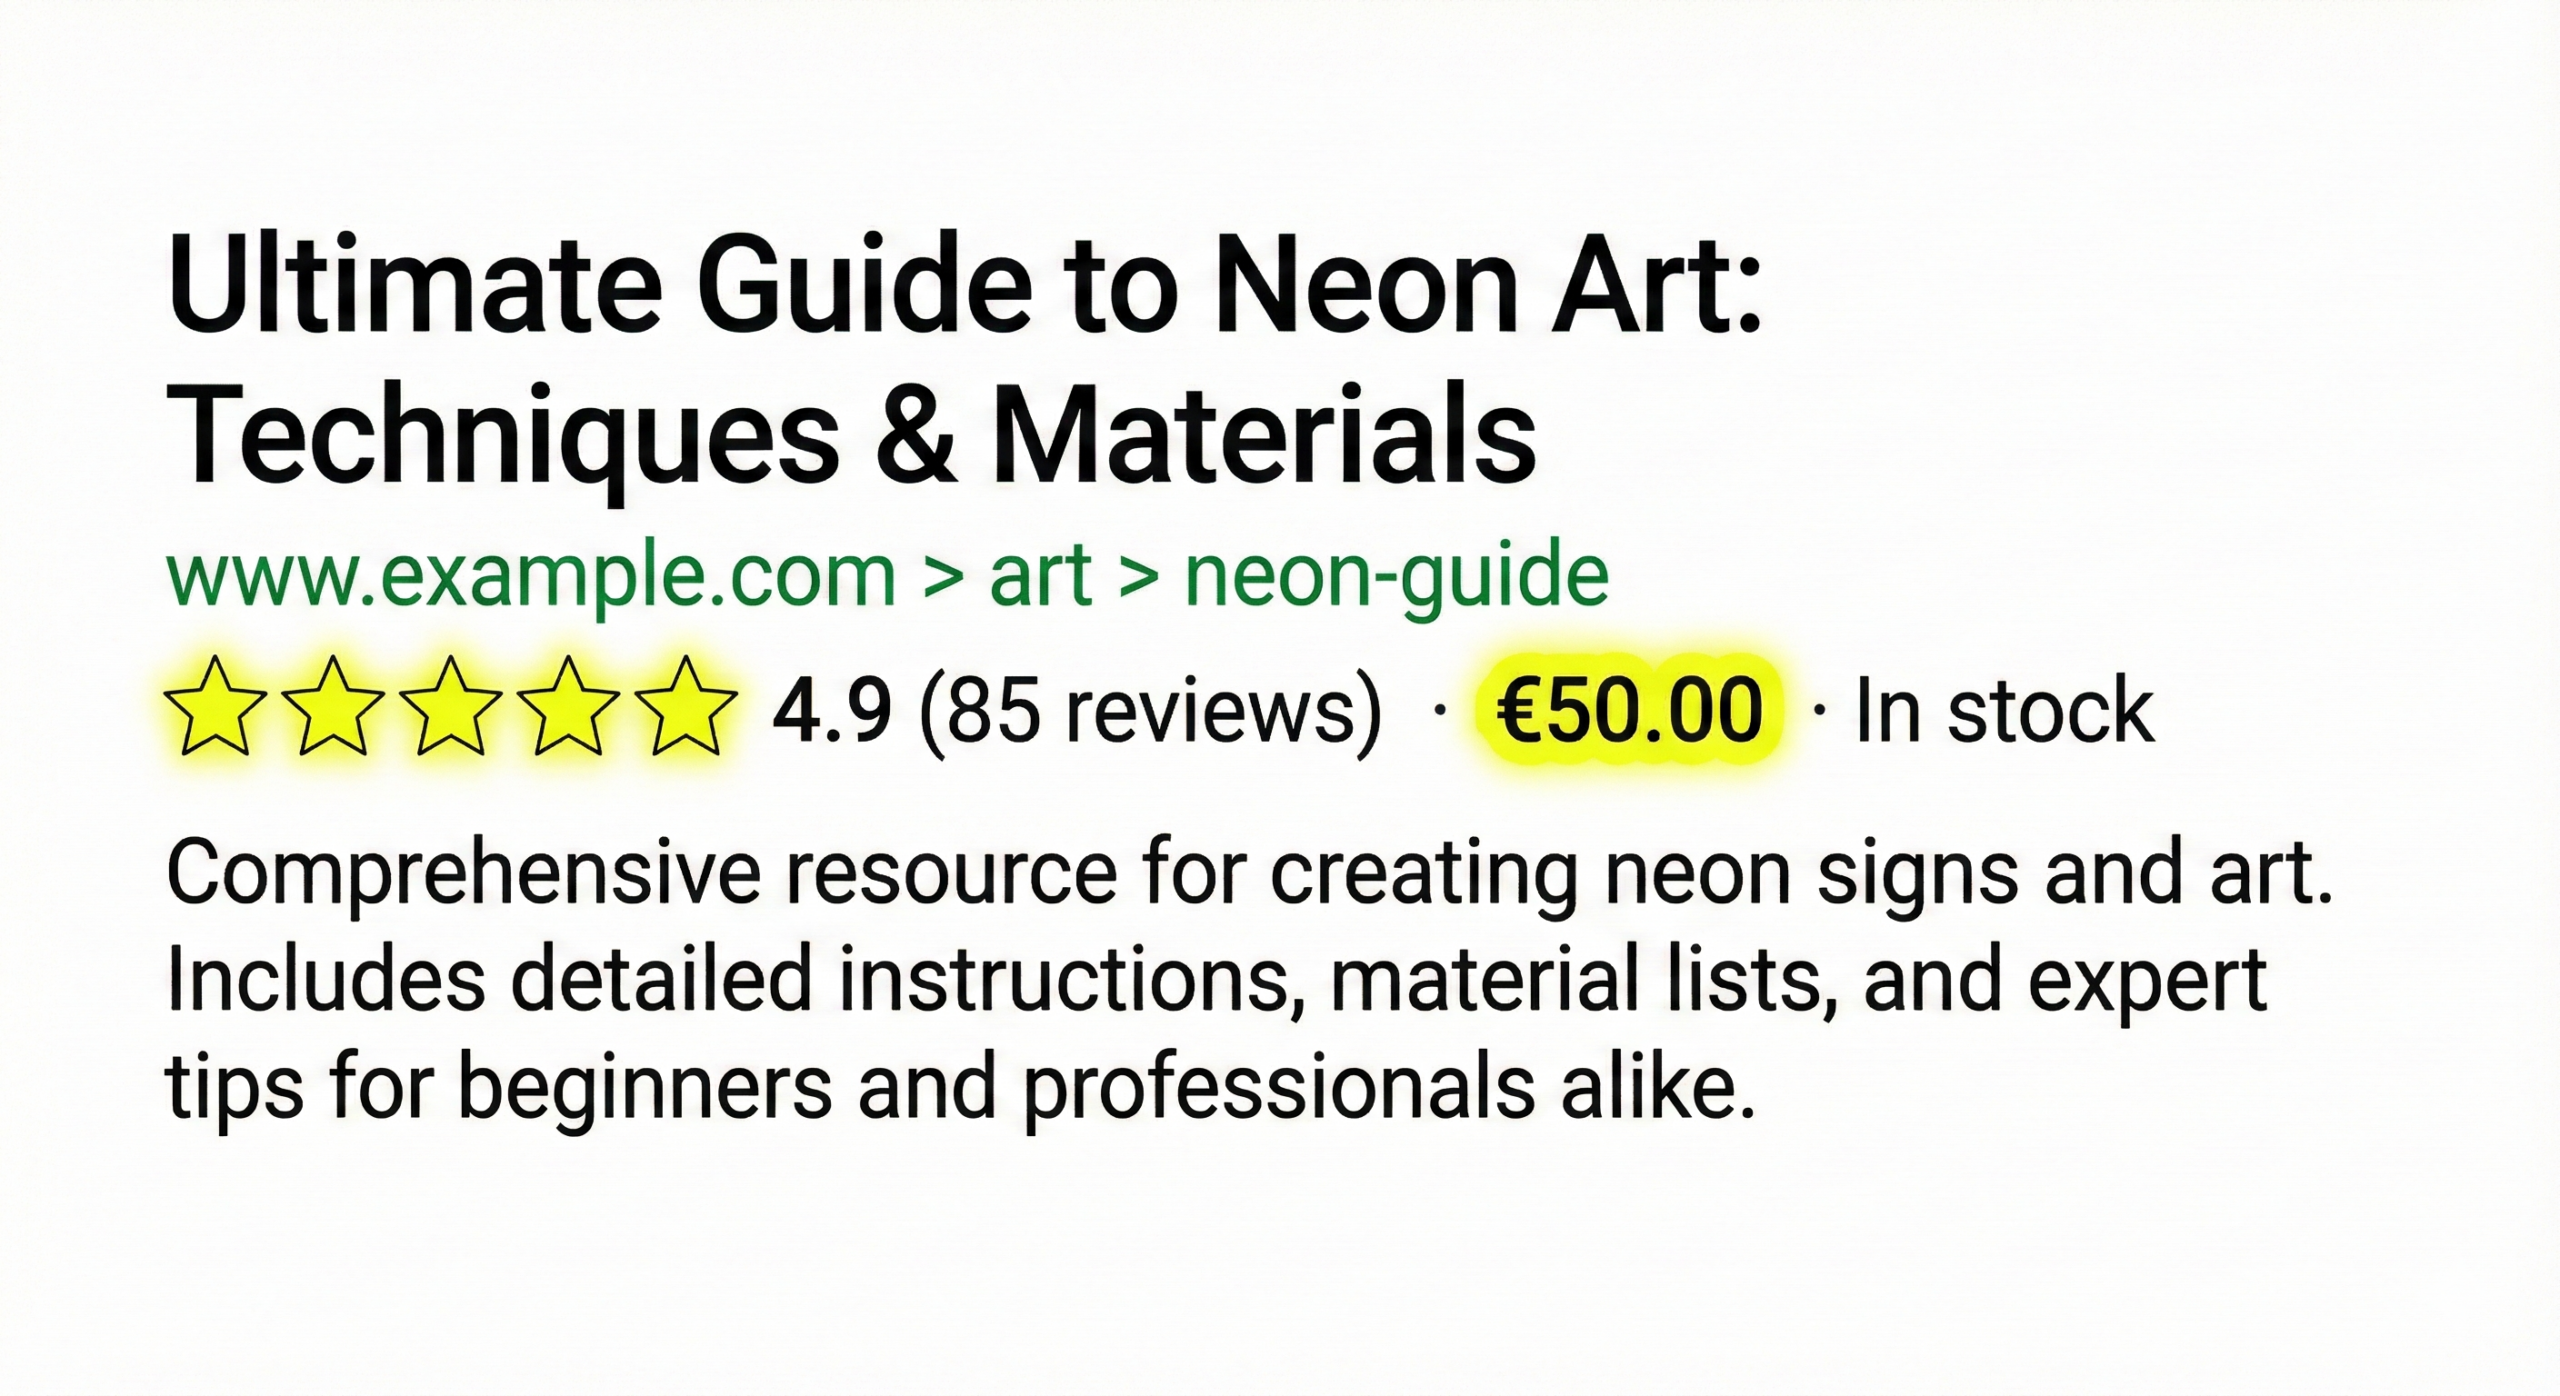The width and height of the screenshot is (2560, 1396).
Task: Click the "Comprehensive resource" description line
Action: point(1248,873)
